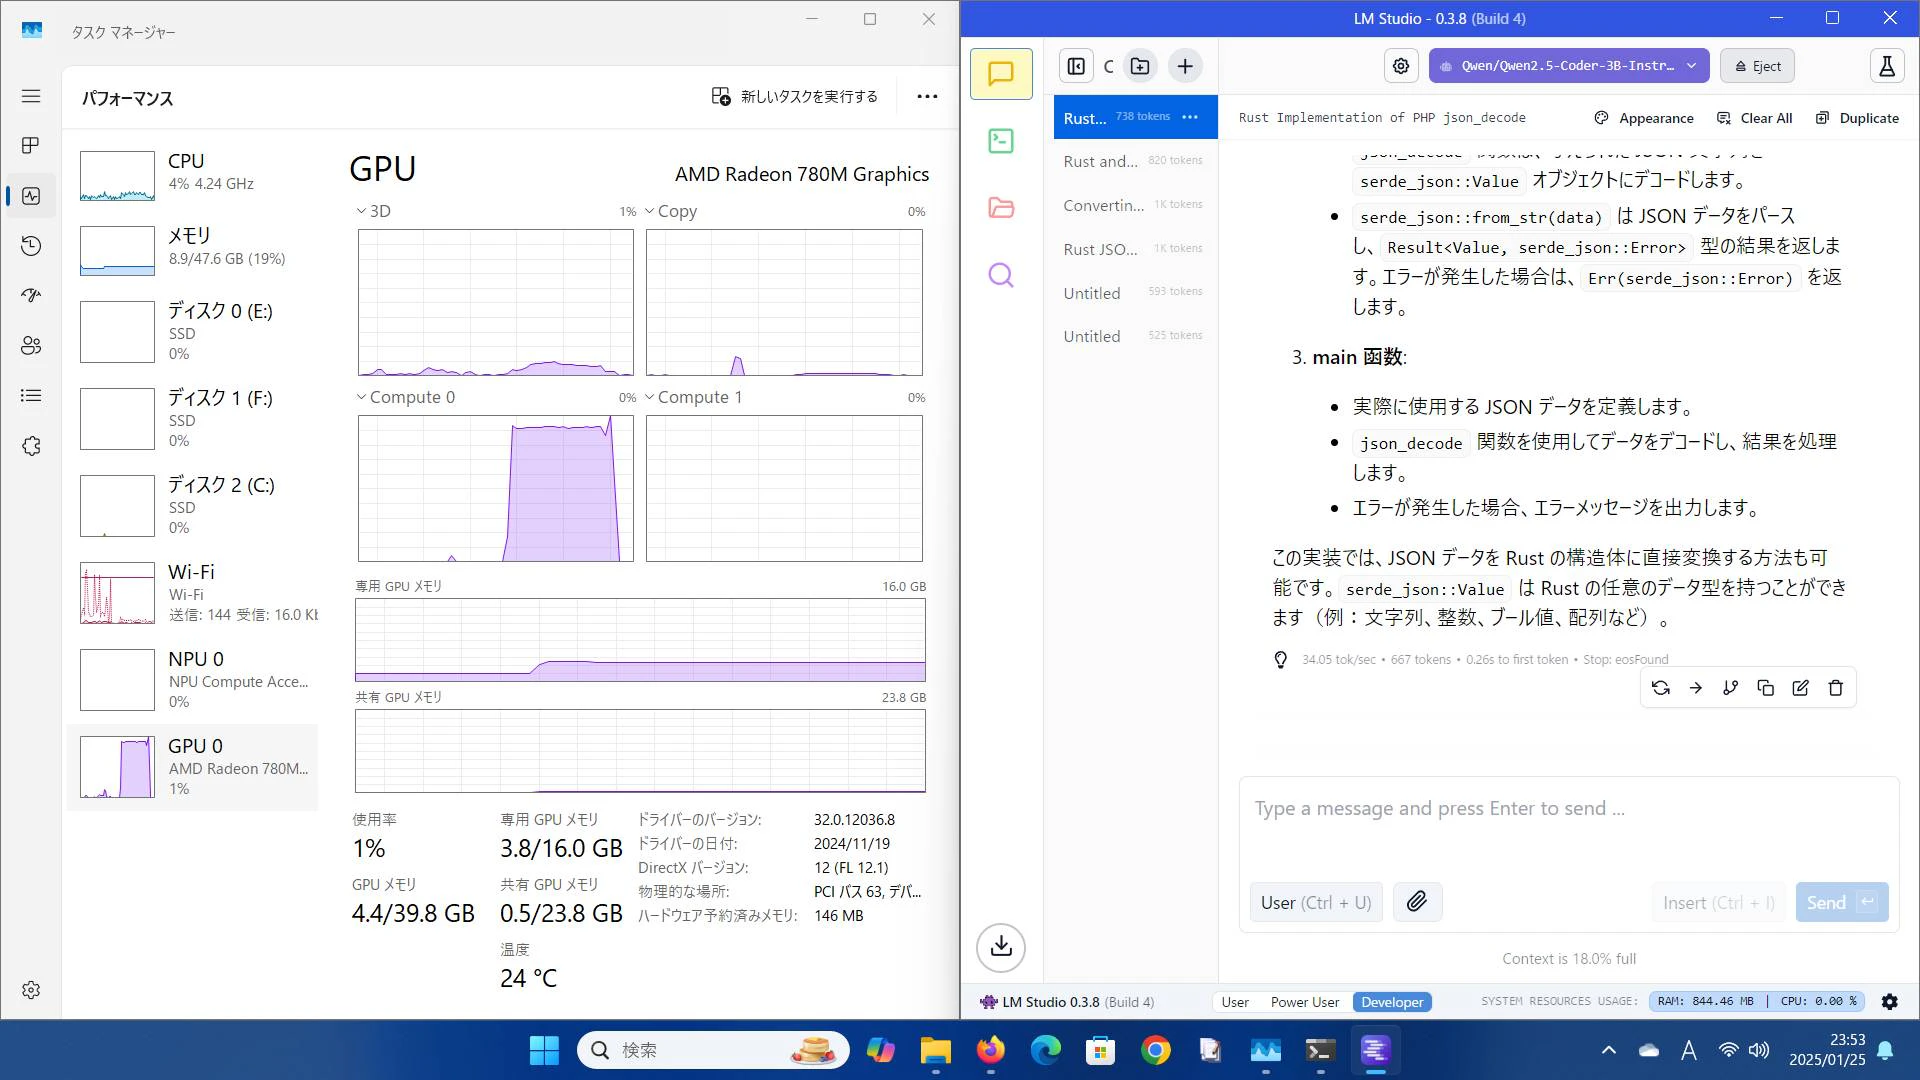Open Firefox from the taskbar
1920x1080 pixels.
(x=991, y=1050)
